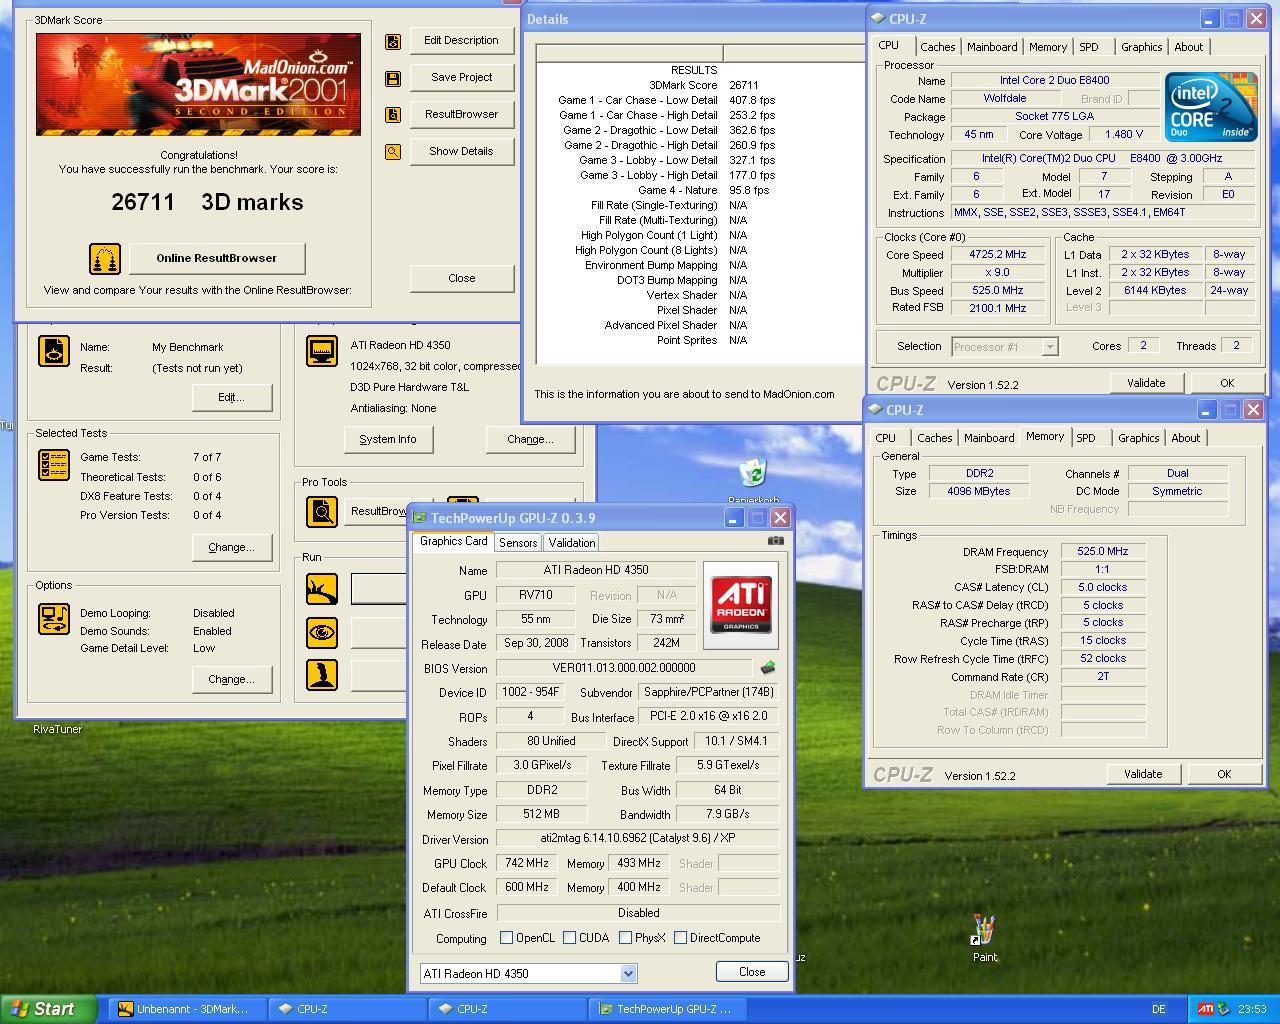
Task: Click the My Benchmark project icon
Action: pos(54,351)
